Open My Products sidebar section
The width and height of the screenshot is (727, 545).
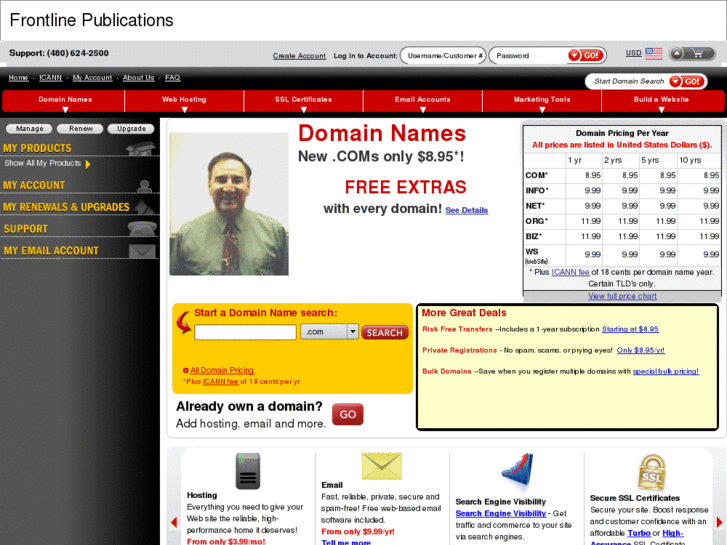click(x=37, y=148)
